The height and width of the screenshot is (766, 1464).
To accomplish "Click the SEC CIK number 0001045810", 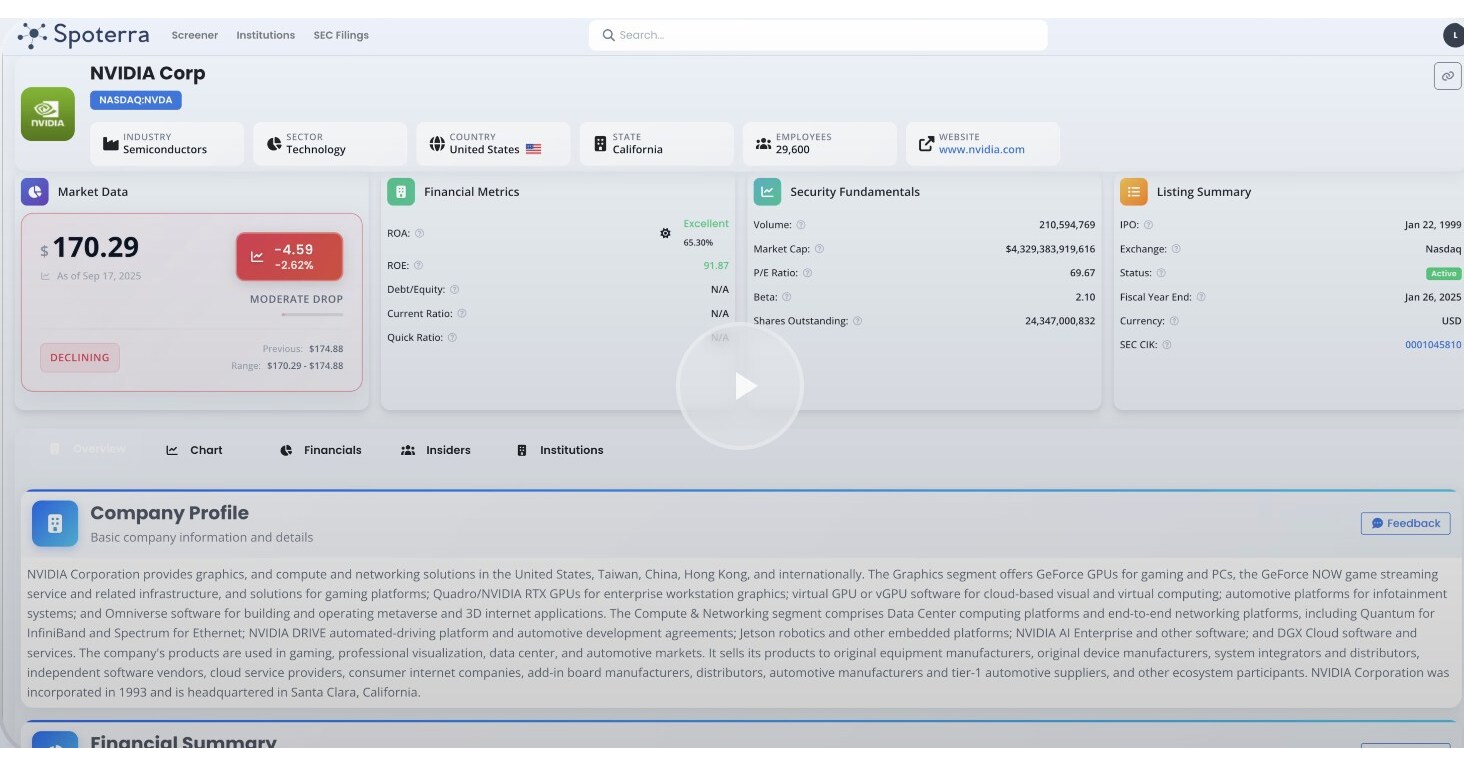I will (x=1432, y=345).
